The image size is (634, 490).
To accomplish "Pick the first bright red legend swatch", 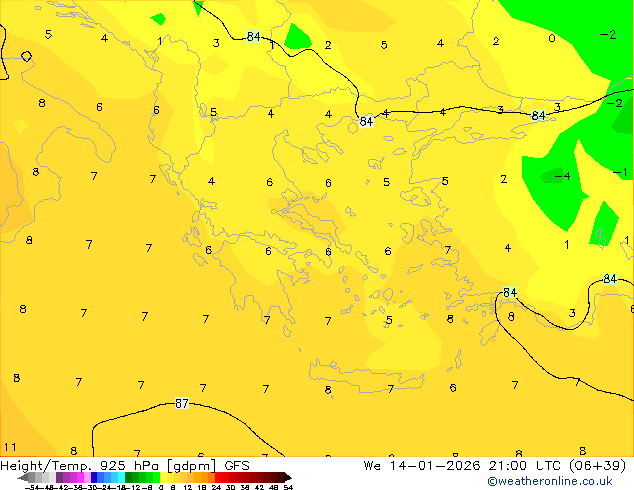I will (x=218, y=477).
